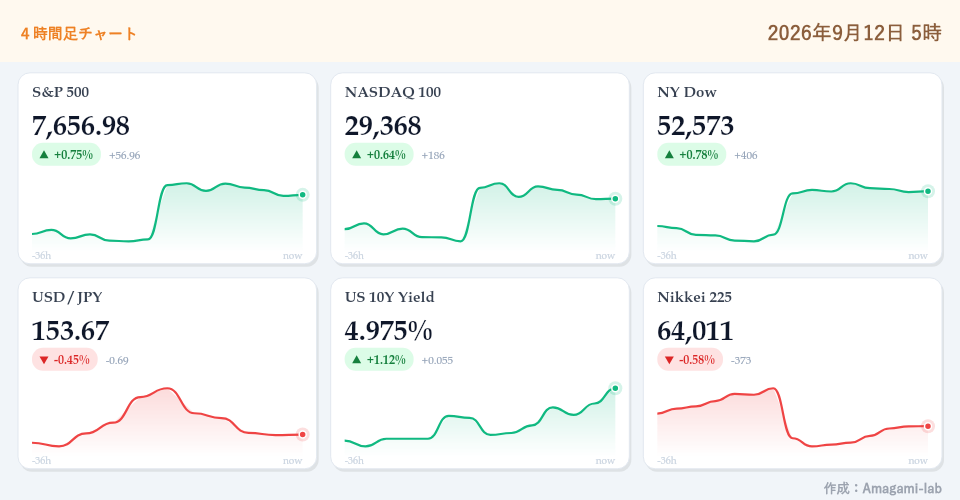This screenshot has height=500, width=960.
Task: Click the US 10Y Yield card title
Action: tap(389, 297)
